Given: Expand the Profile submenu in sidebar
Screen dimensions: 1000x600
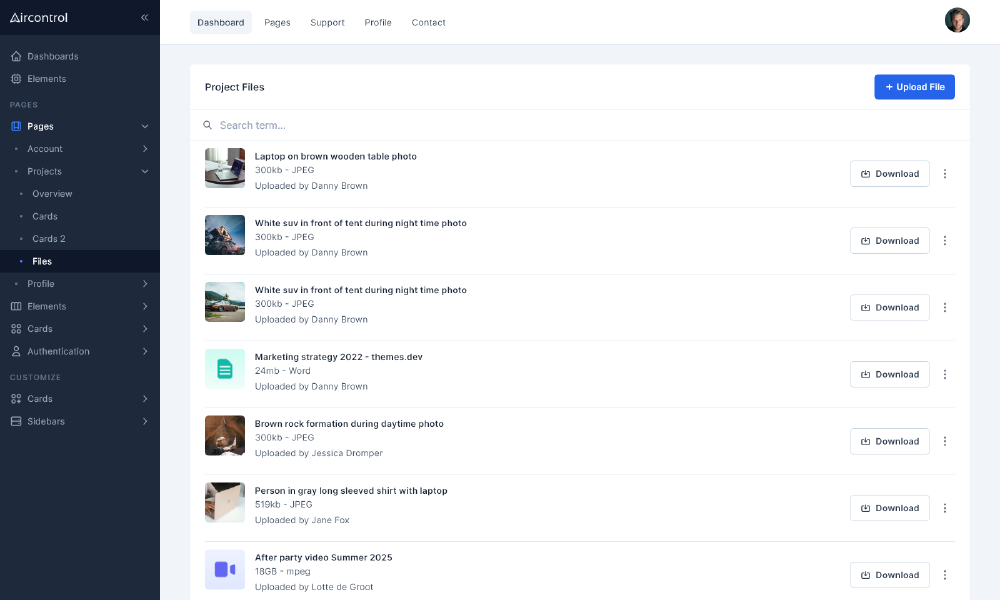Looking at the screenshot, I should [145, 284].
